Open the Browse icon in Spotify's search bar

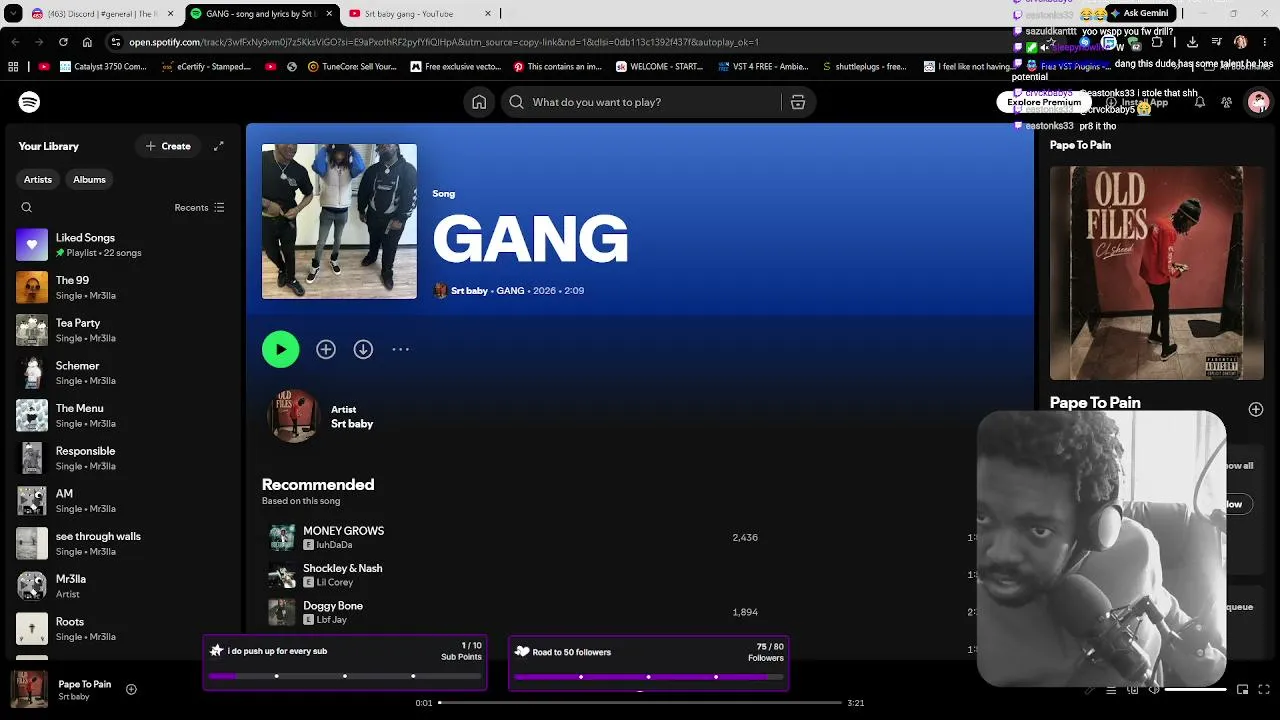[798, 102]
